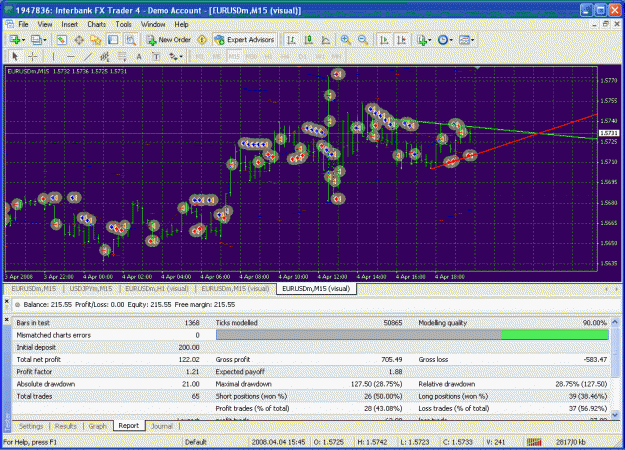Click the report scrollbar down arrow

[x=615, y=415]
